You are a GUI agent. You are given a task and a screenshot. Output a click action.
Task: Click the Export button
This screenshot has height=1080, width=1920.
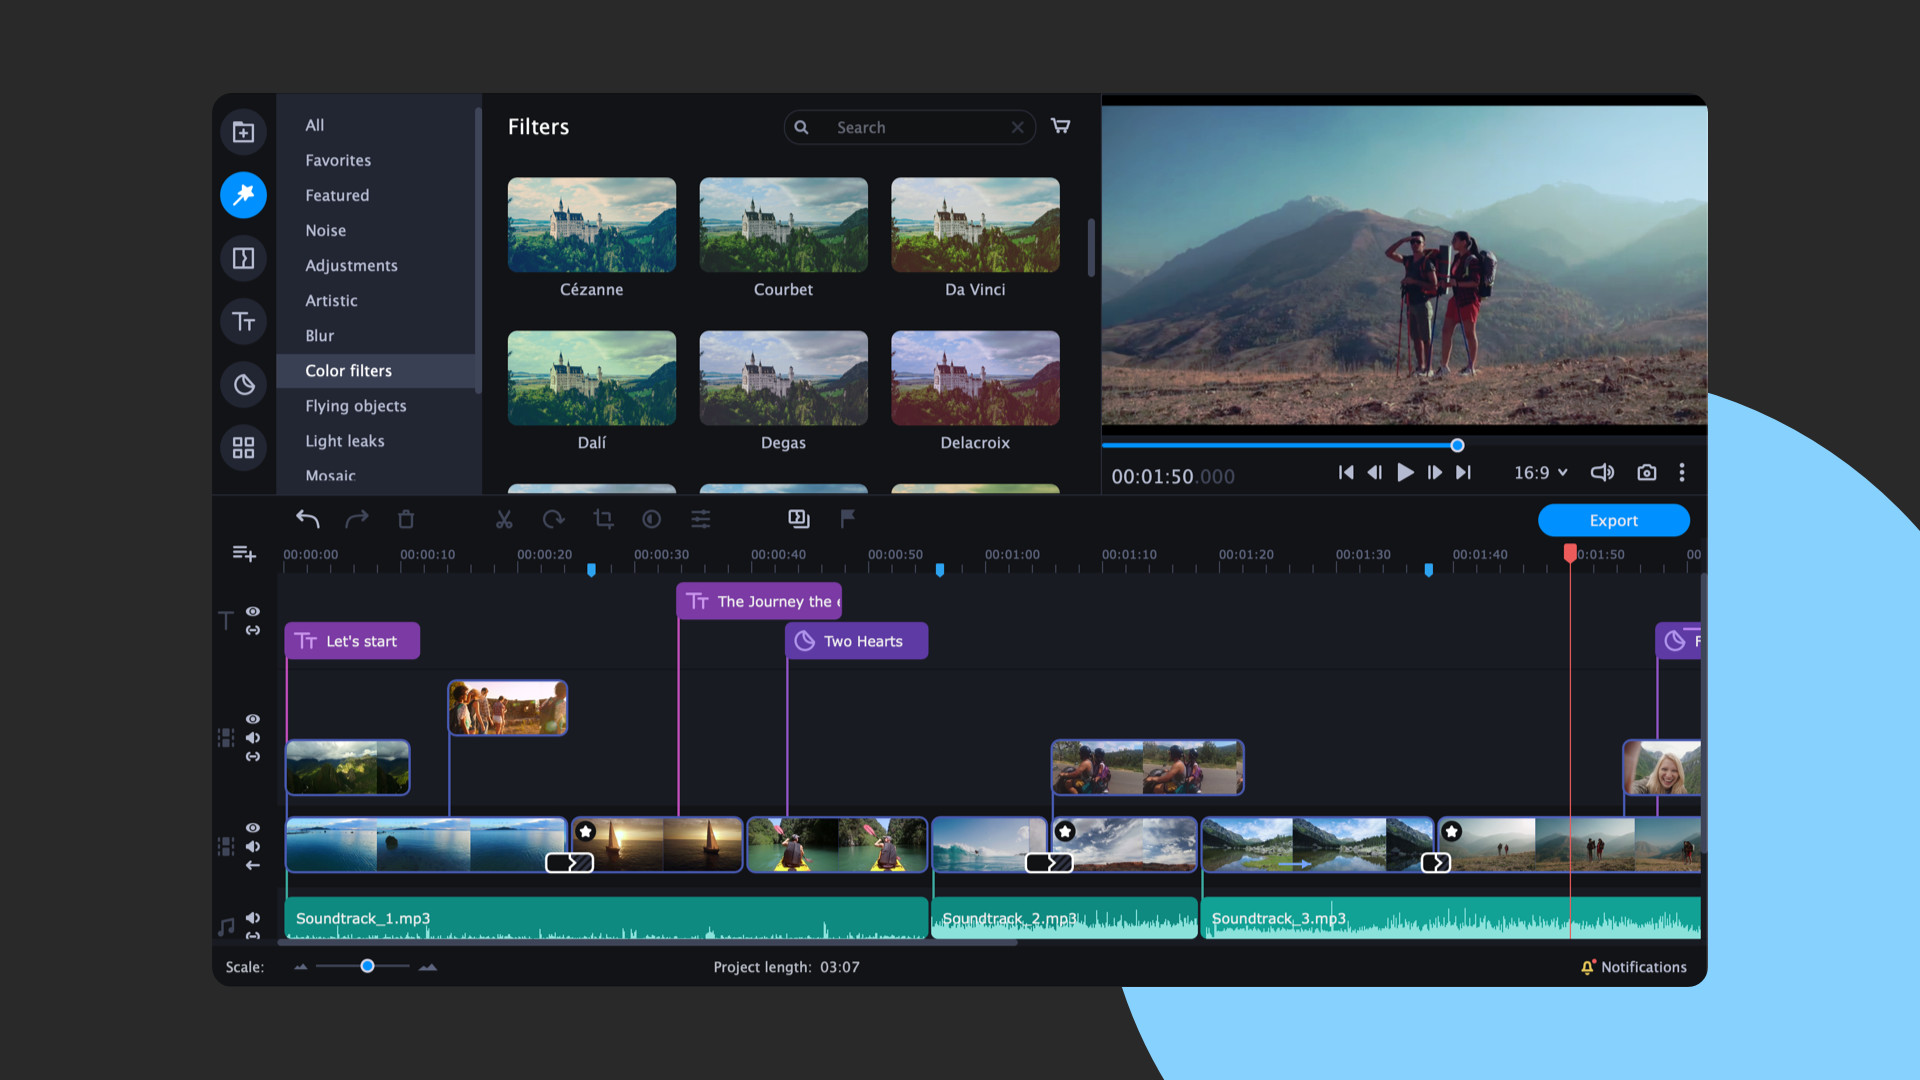pos(1613,520)
